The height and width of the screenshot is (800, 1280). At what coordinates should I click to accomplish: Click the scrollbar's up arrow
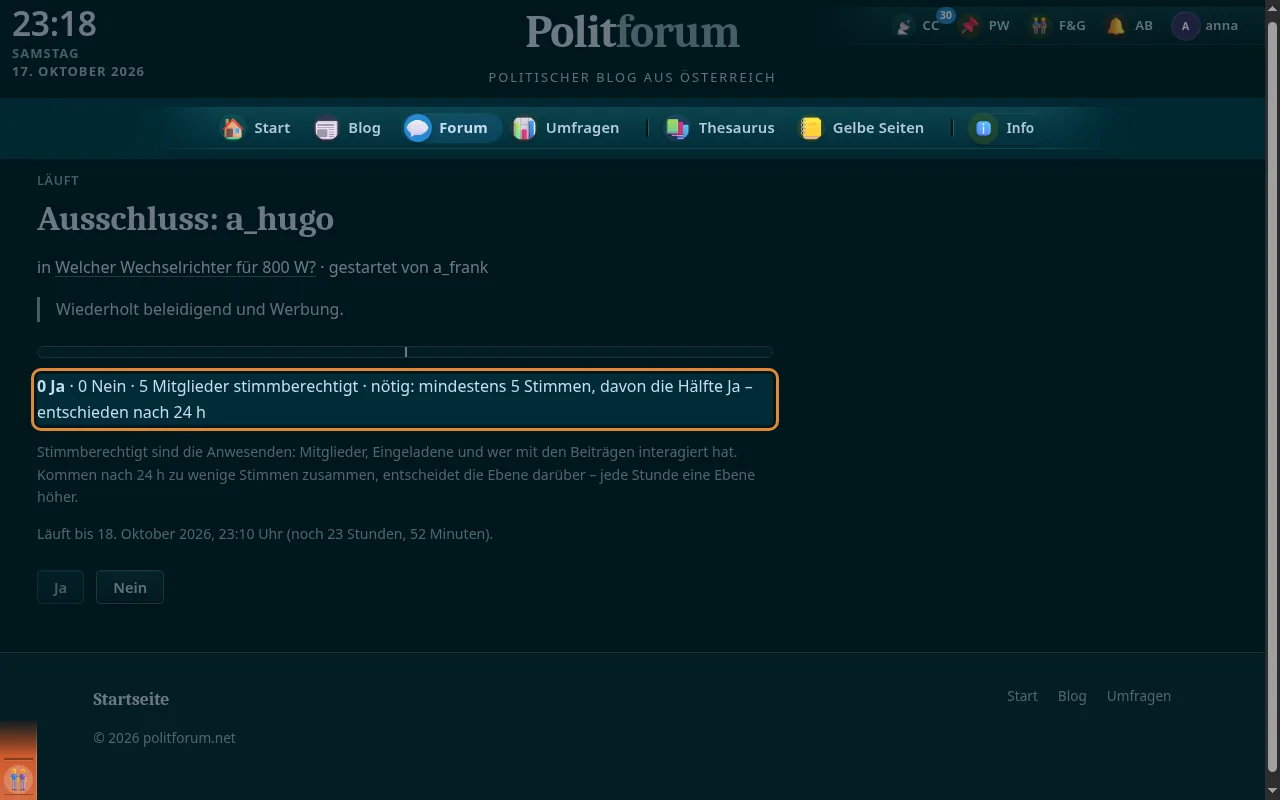pos(1272,7)
